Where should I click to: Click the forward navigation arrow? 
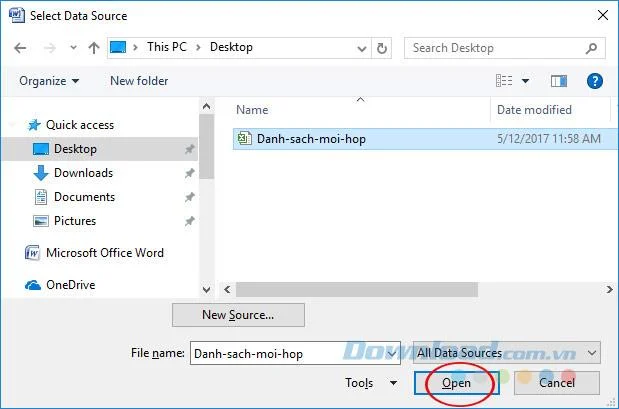click(49, 48)
